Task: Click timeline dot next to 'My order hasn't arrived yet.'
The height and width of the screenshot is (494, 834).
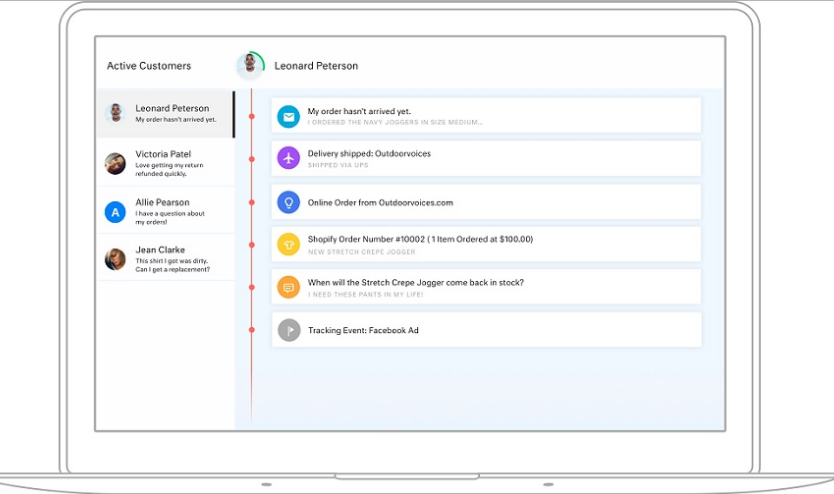Action: click(x=252, y=116)
